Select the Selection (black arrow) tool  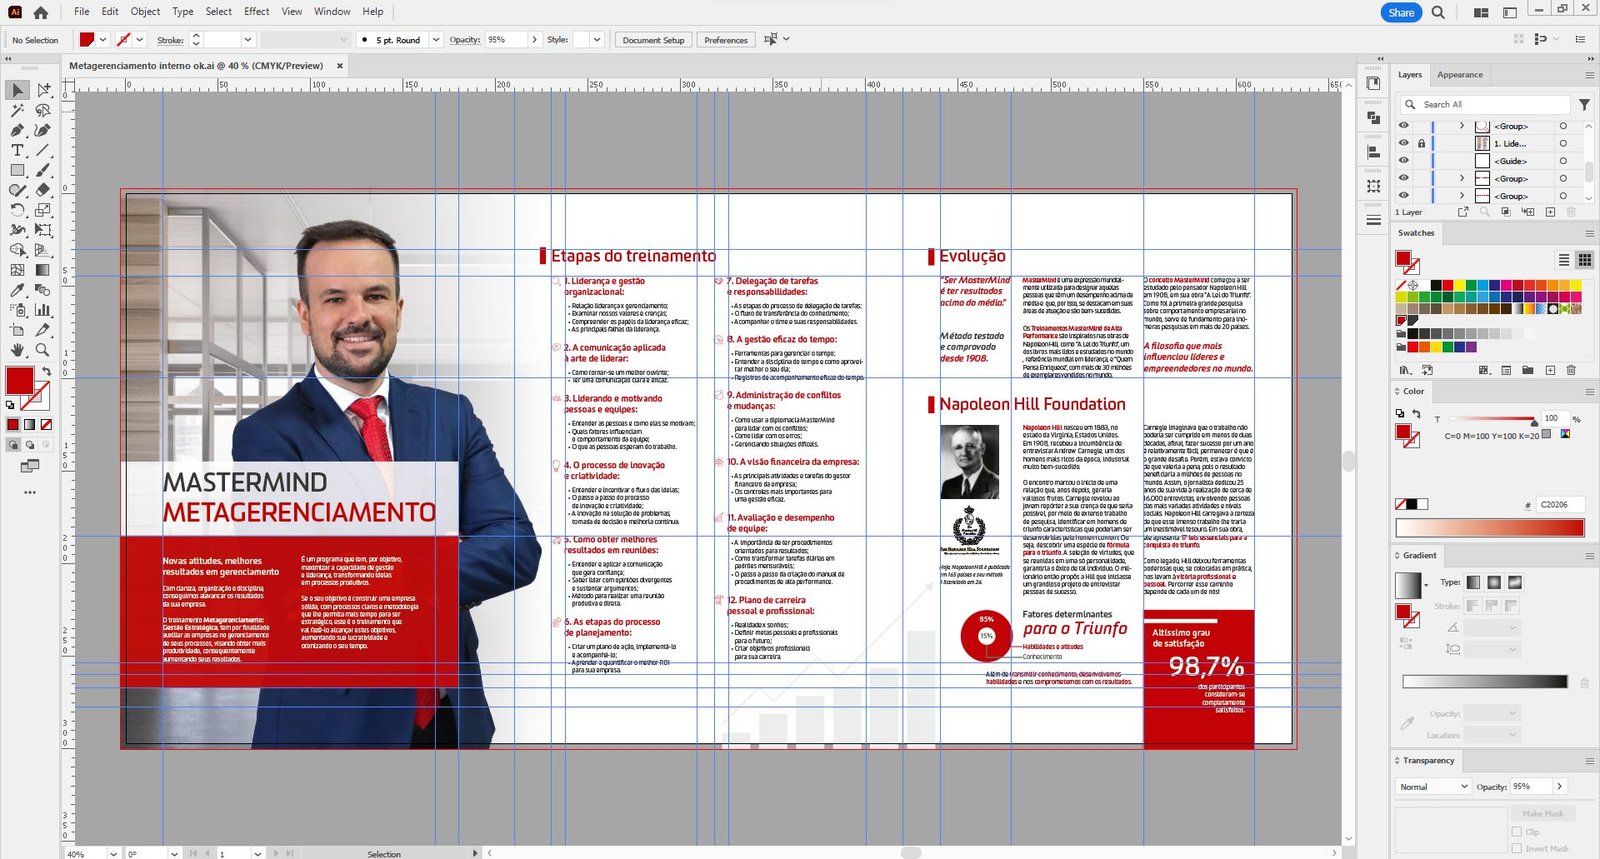click(x=18, y=90)
